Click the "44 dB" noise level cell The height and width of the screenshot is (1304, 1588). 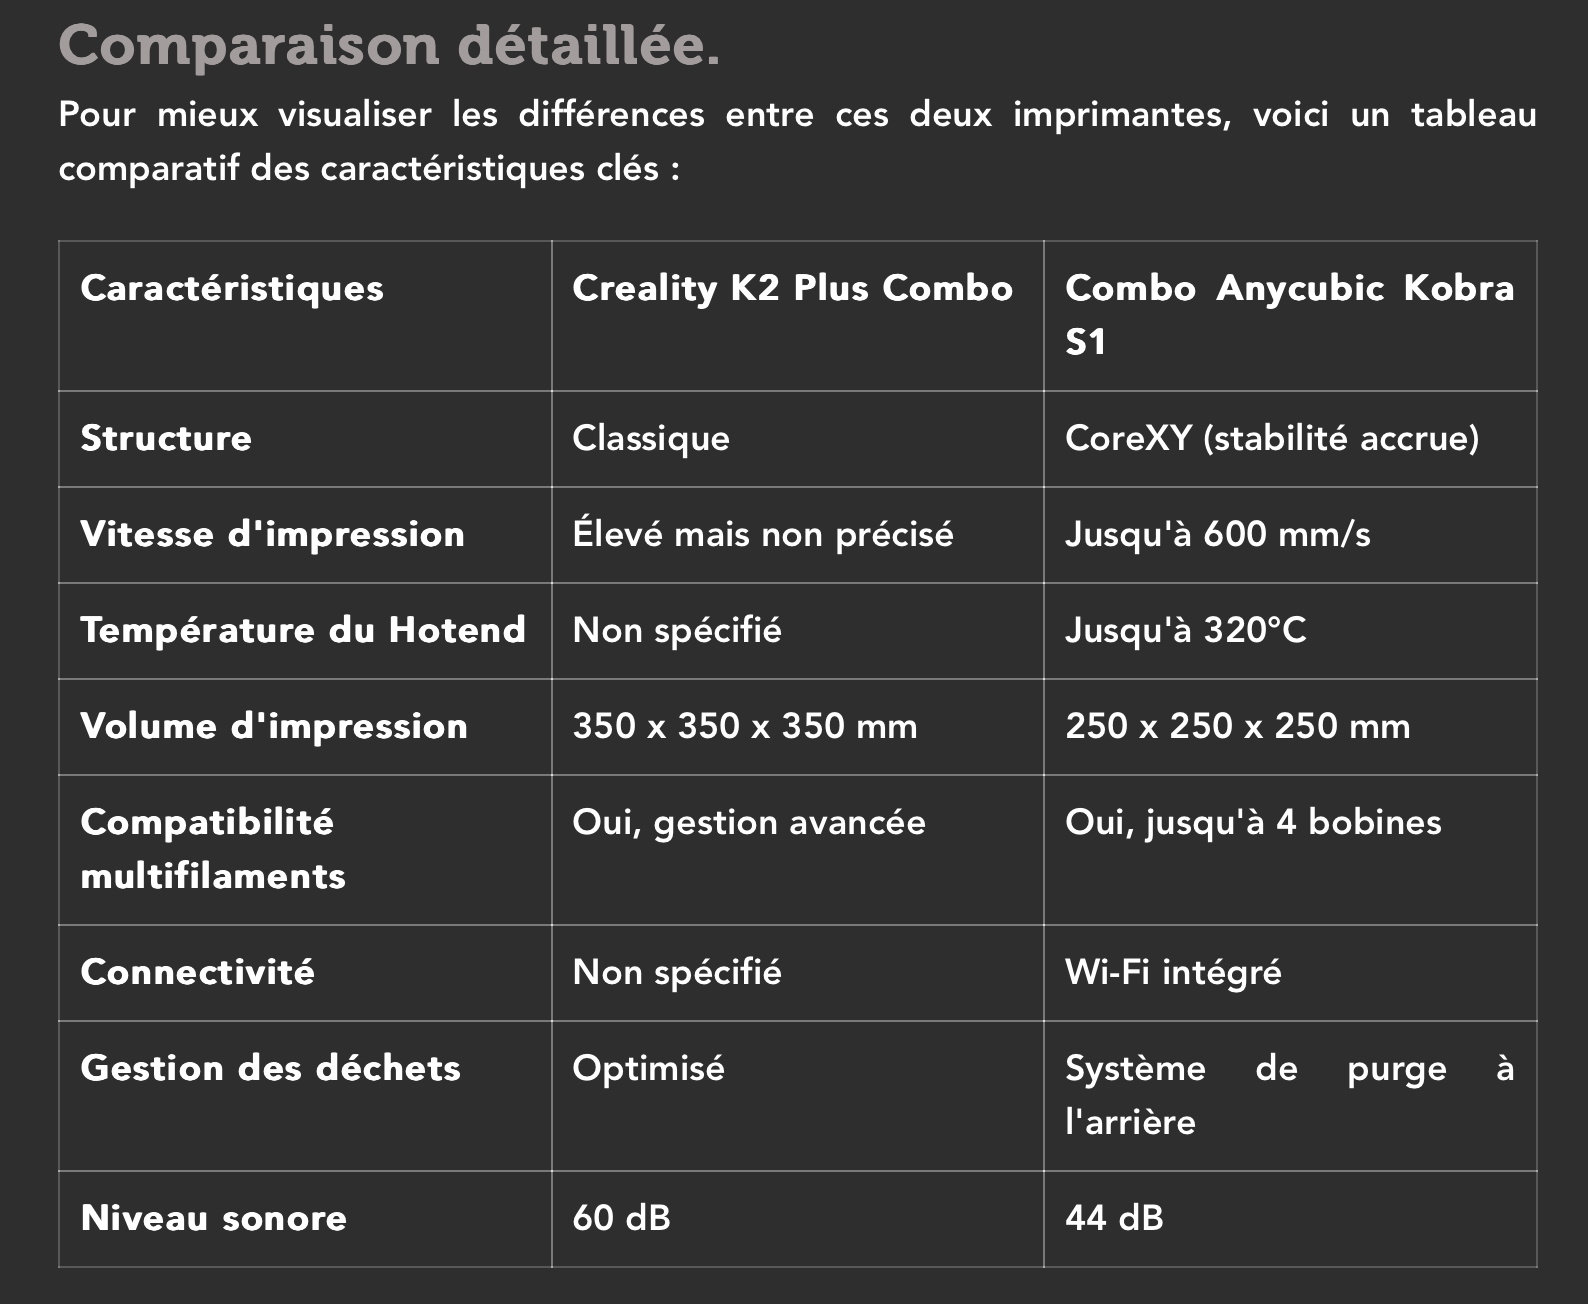1114,1219
